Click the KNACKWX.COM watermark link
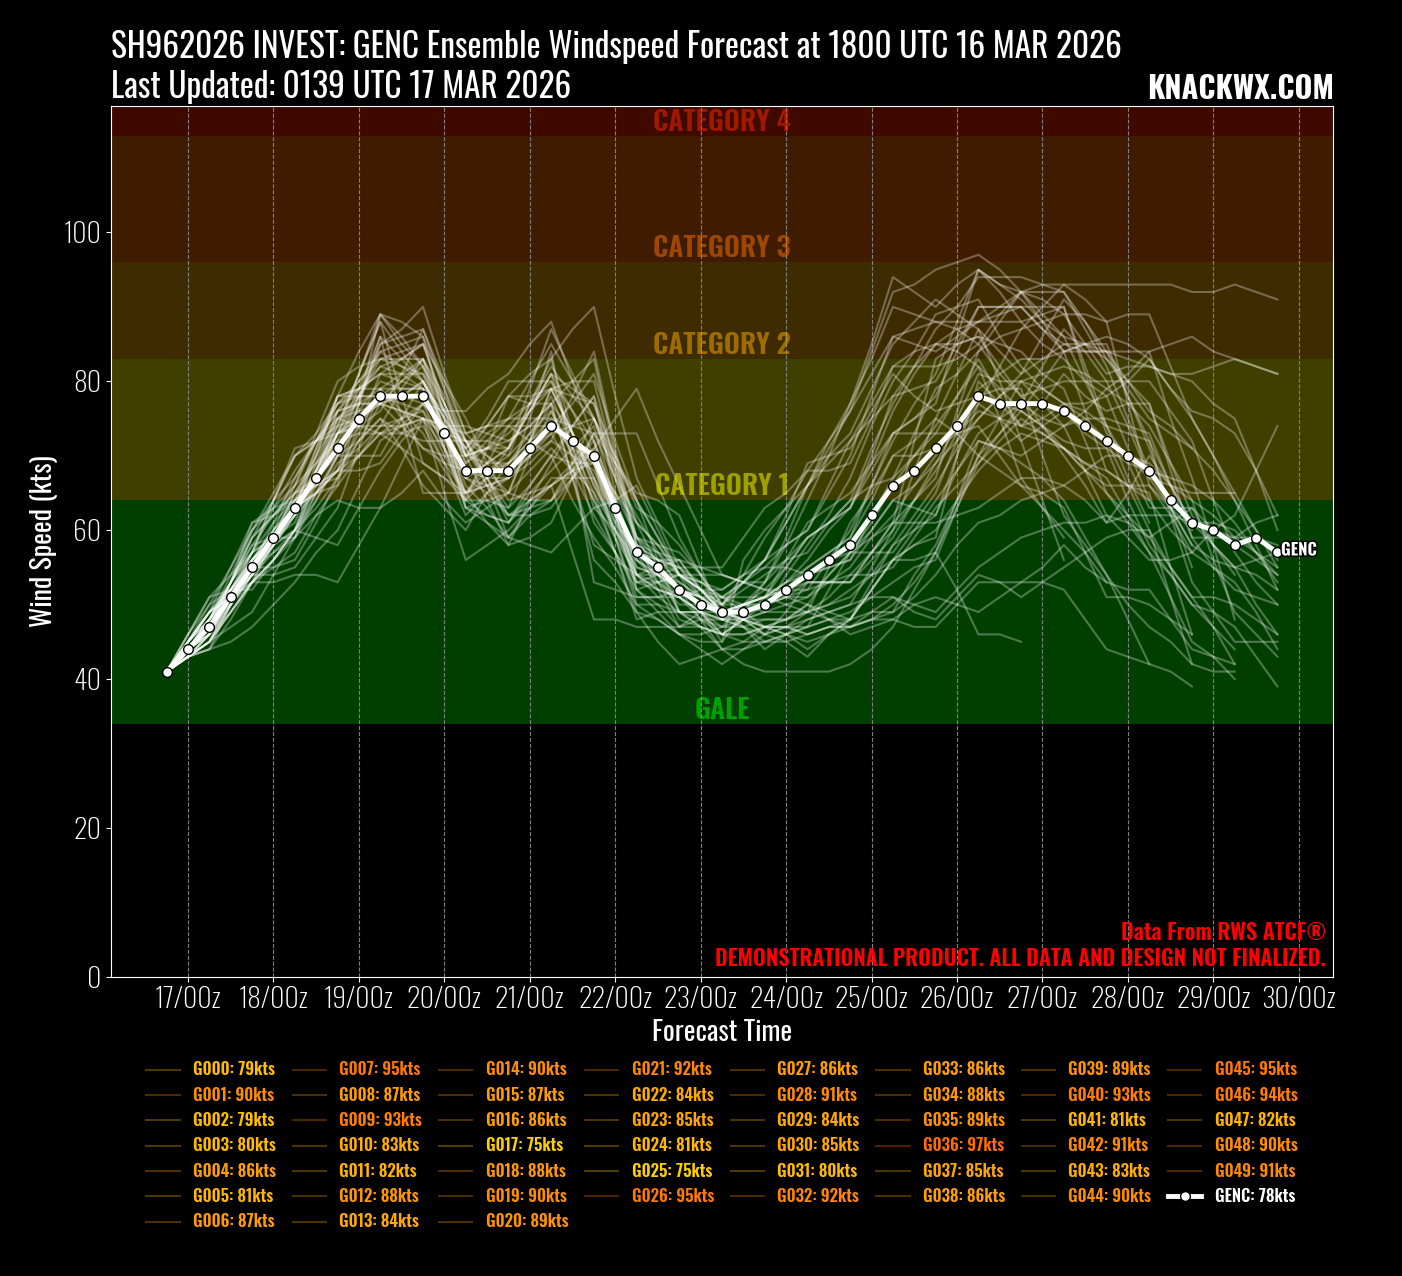Image resolution: width=1402 pixels, height=1276 pixels. click(x=1240, y=87)
